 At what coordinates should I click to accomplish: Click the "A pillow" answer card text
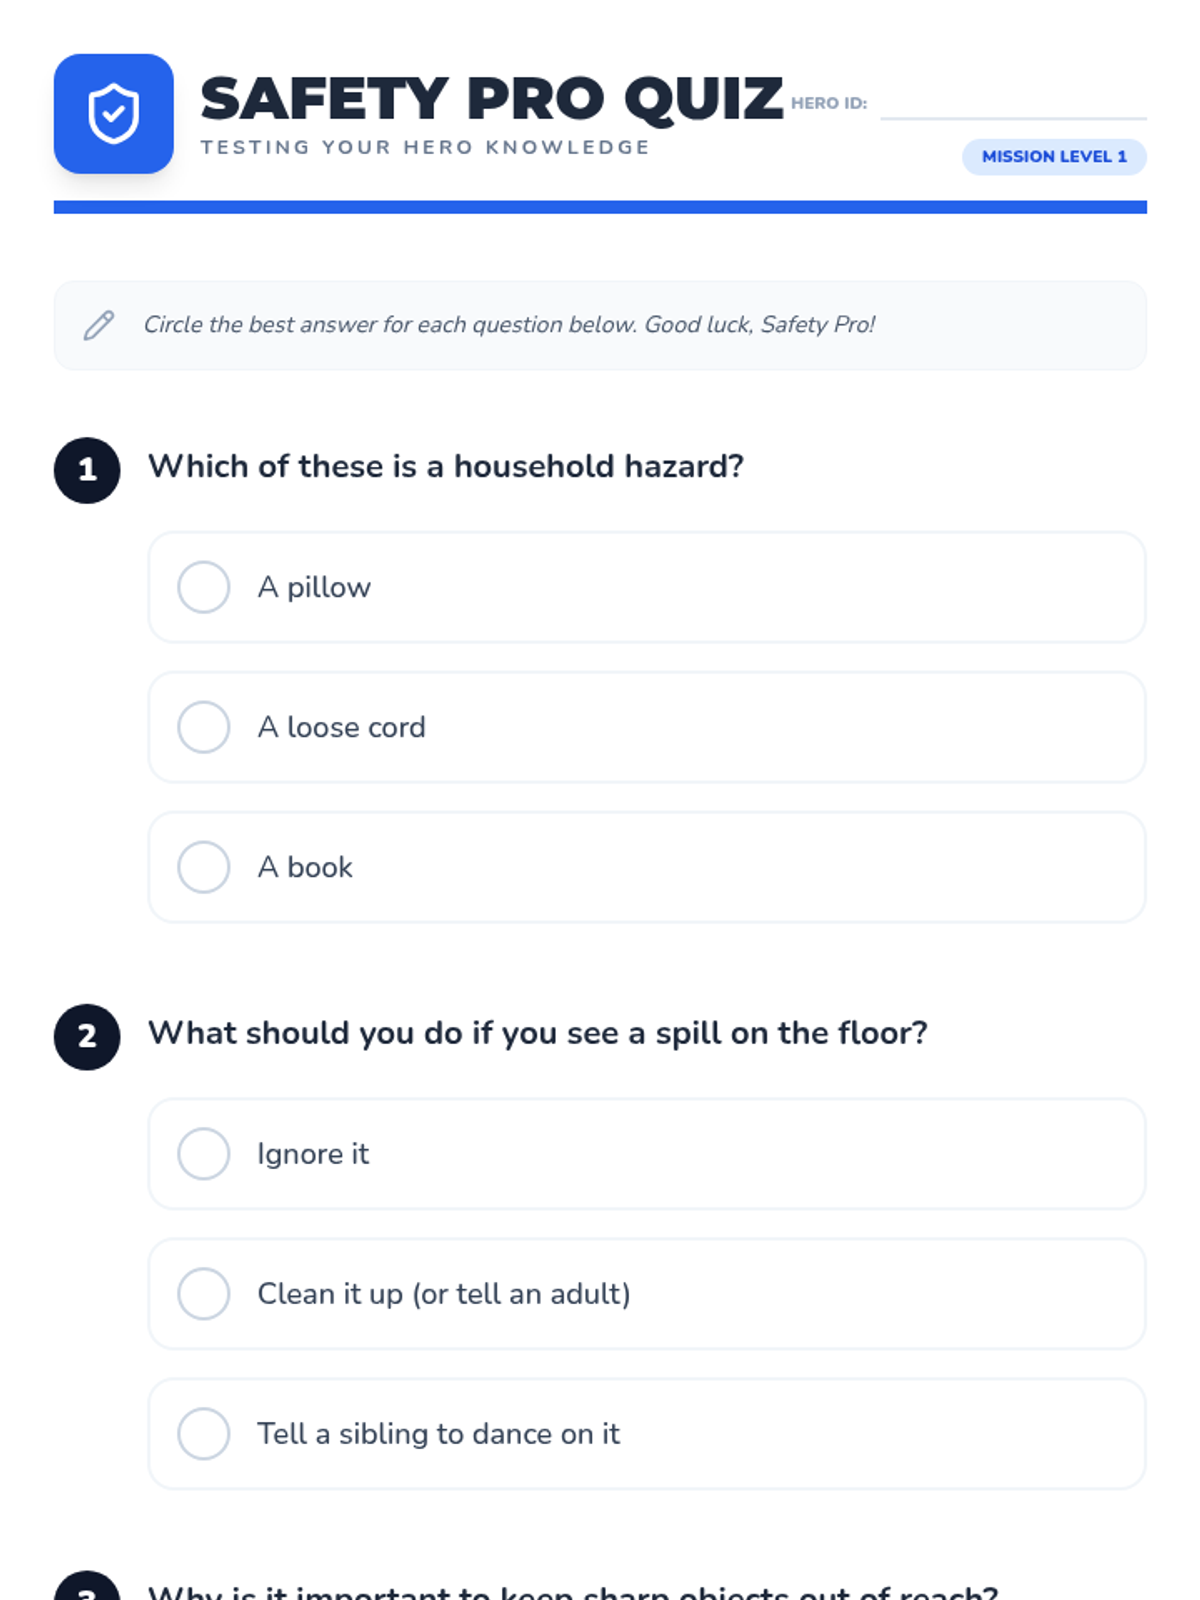pyautogui.click(x=314, y=587)
